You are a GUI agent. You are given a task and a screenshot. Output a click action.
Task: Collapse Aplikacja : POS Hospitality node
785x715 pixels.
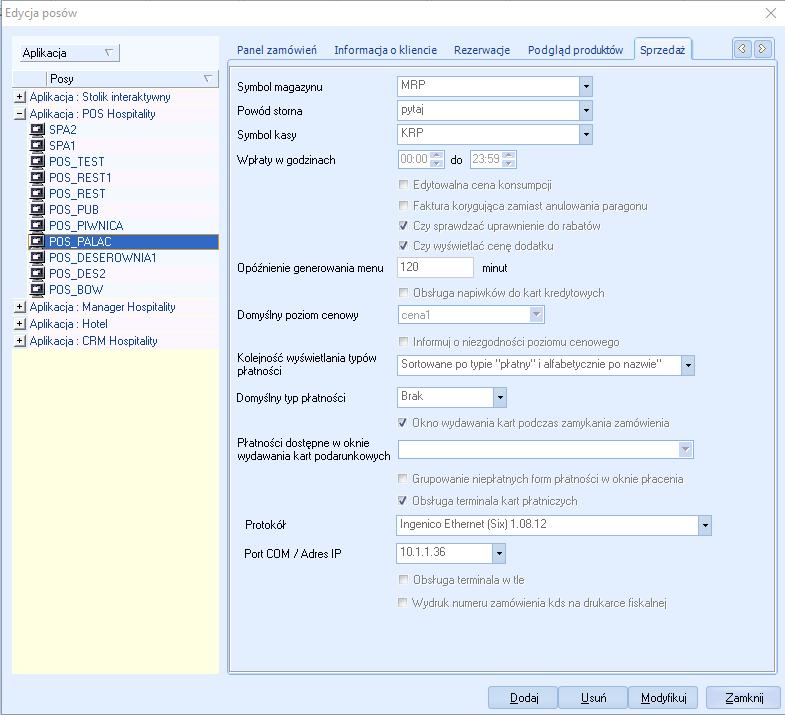[20, 114]
